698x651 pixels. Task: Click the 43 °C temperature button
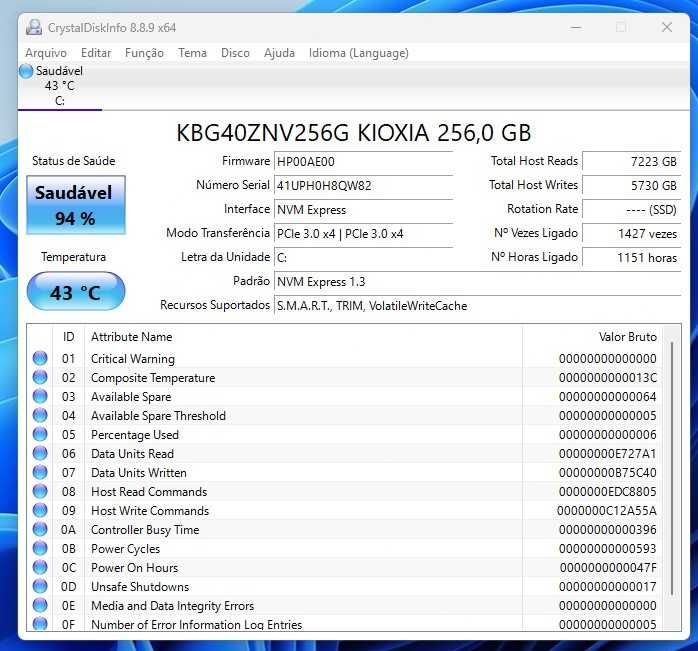pos(76,292)
